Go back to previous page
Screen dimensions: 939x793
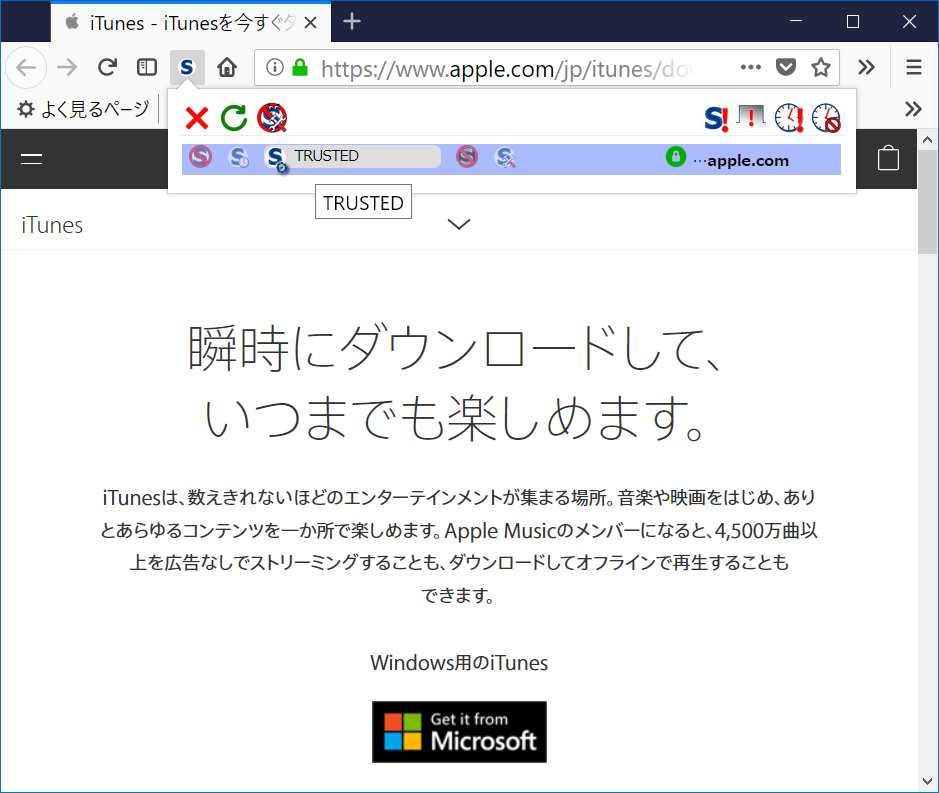26,67
